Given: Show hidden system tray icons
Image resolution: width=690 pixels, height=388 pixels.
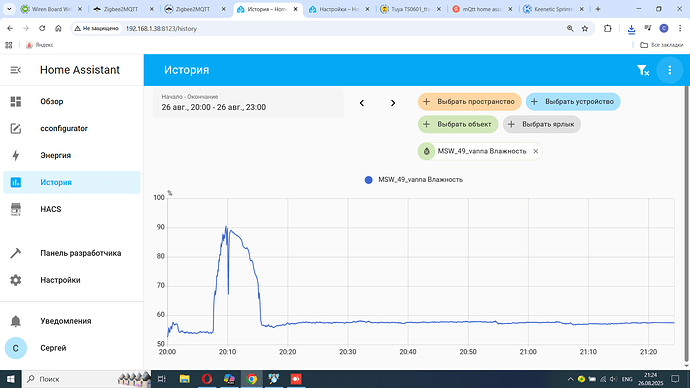Looking at the screenshot, I should 570,379.
